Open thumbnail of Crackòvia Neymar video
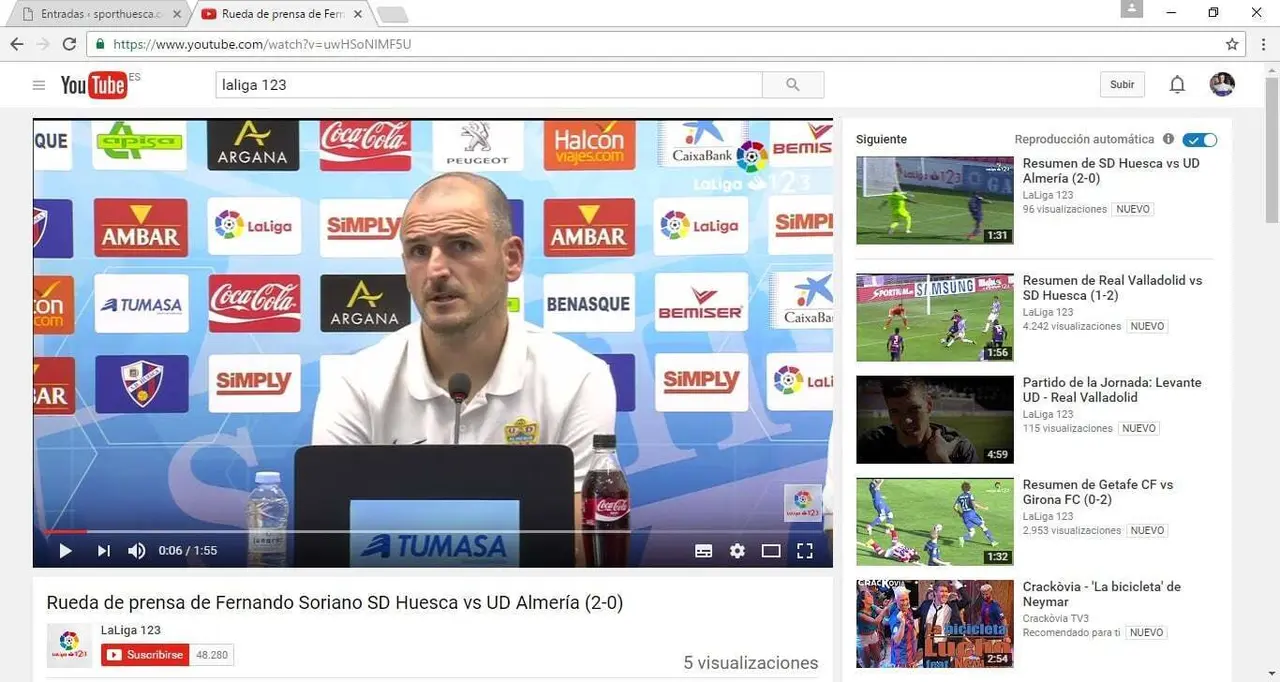The image size is (1280, 682). (935, 623)
